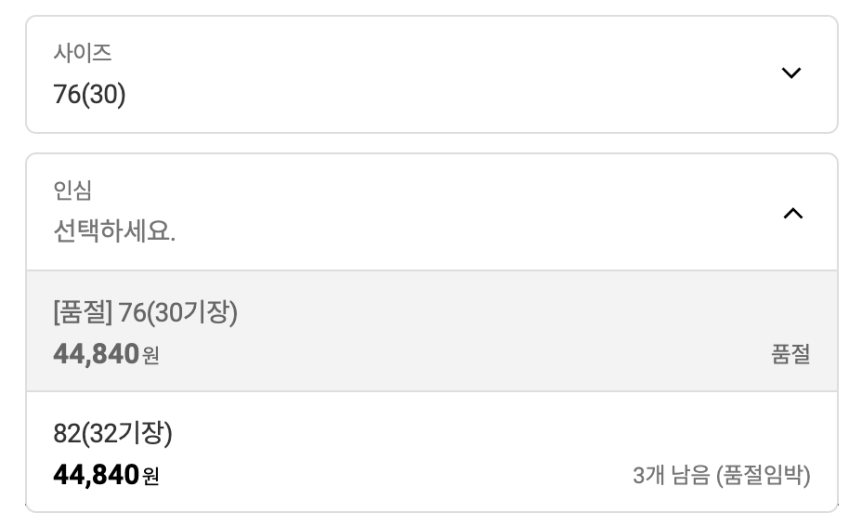The image size is (849, 526).
Task: Click the 사이즈 label
Action: (81, 53)
